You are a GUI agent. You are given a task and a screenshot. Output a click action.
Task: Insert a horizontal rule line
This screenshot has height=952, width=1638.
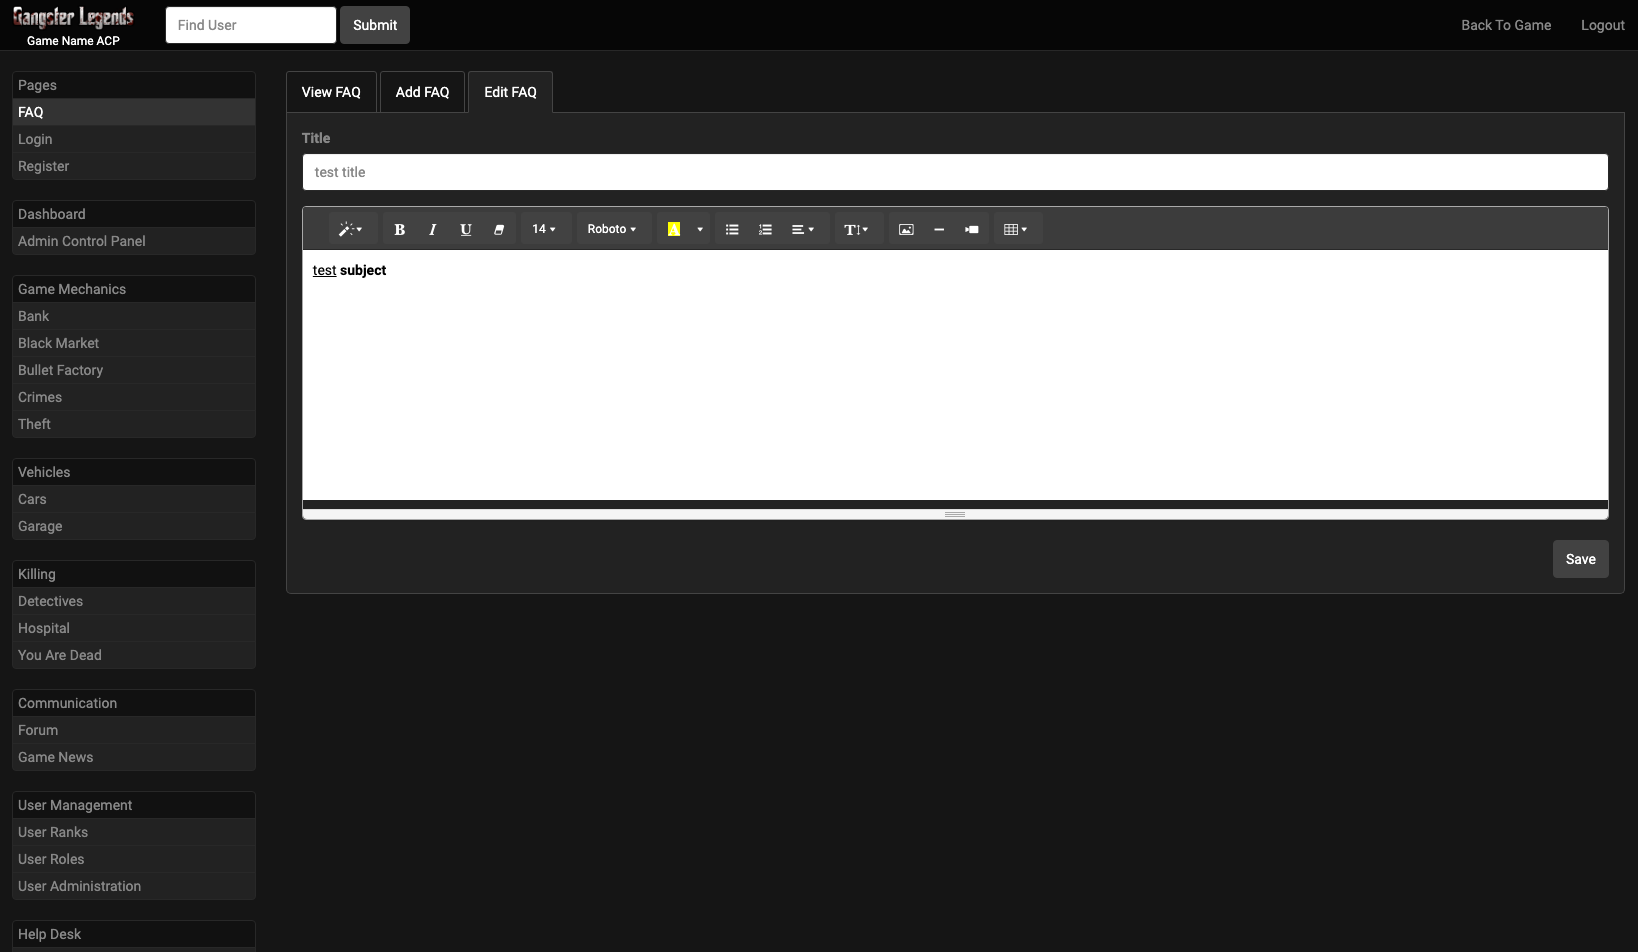[939, 229]
